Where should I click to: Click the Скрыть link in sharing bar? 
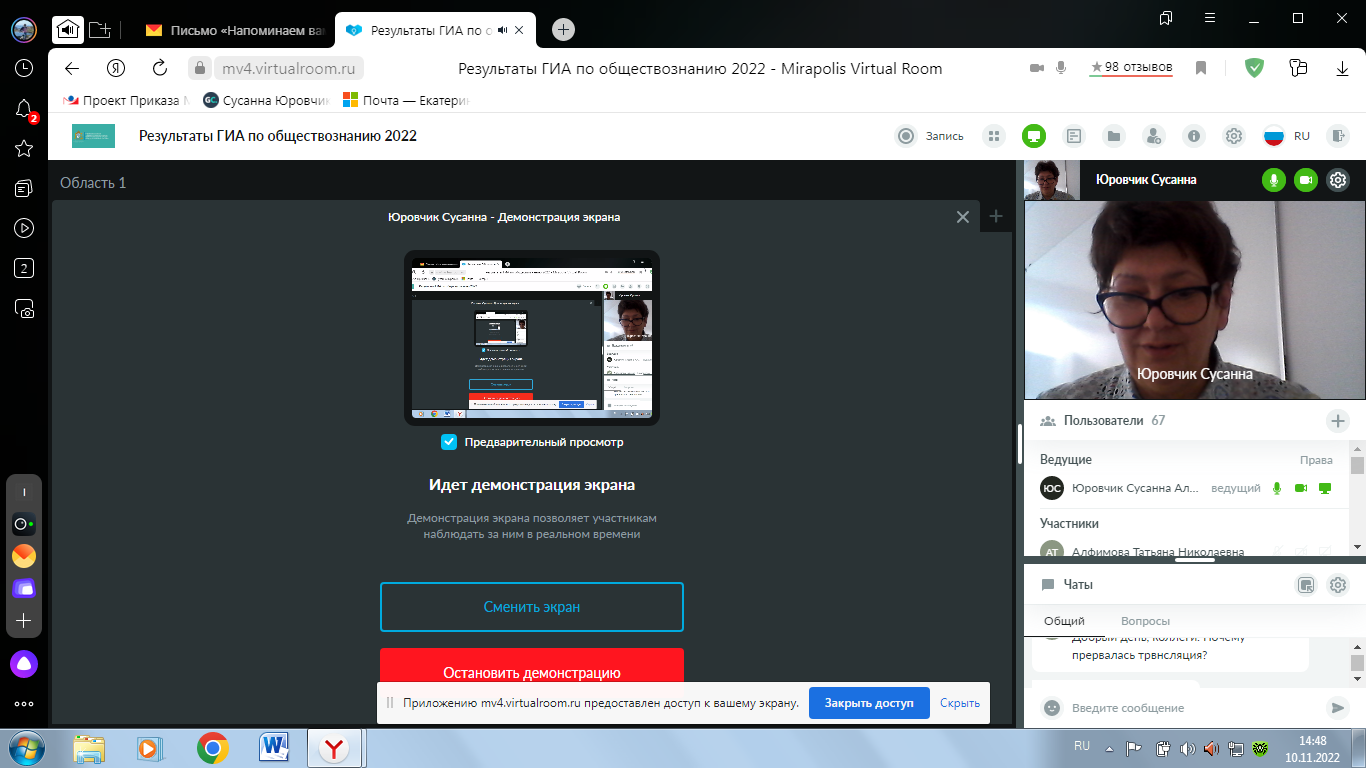(960, 703)
